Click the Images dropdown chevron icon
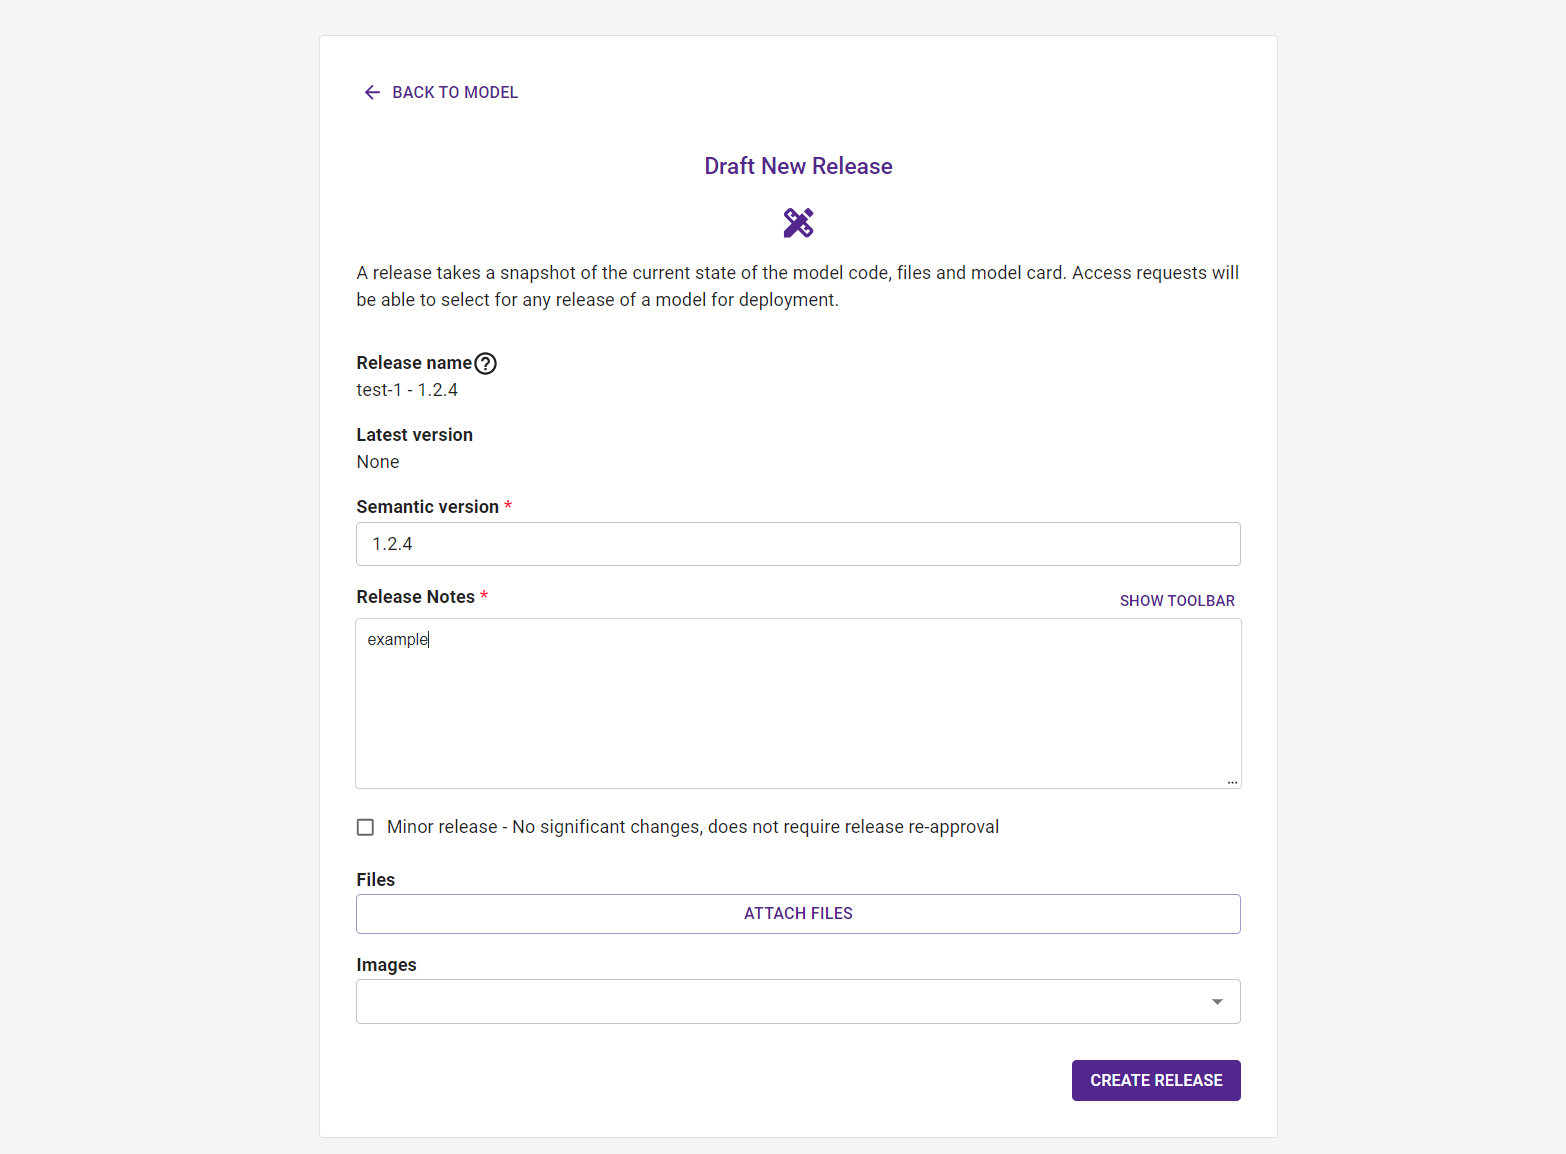This screenshot has width=1566, height=1154. point(1216,1001)
